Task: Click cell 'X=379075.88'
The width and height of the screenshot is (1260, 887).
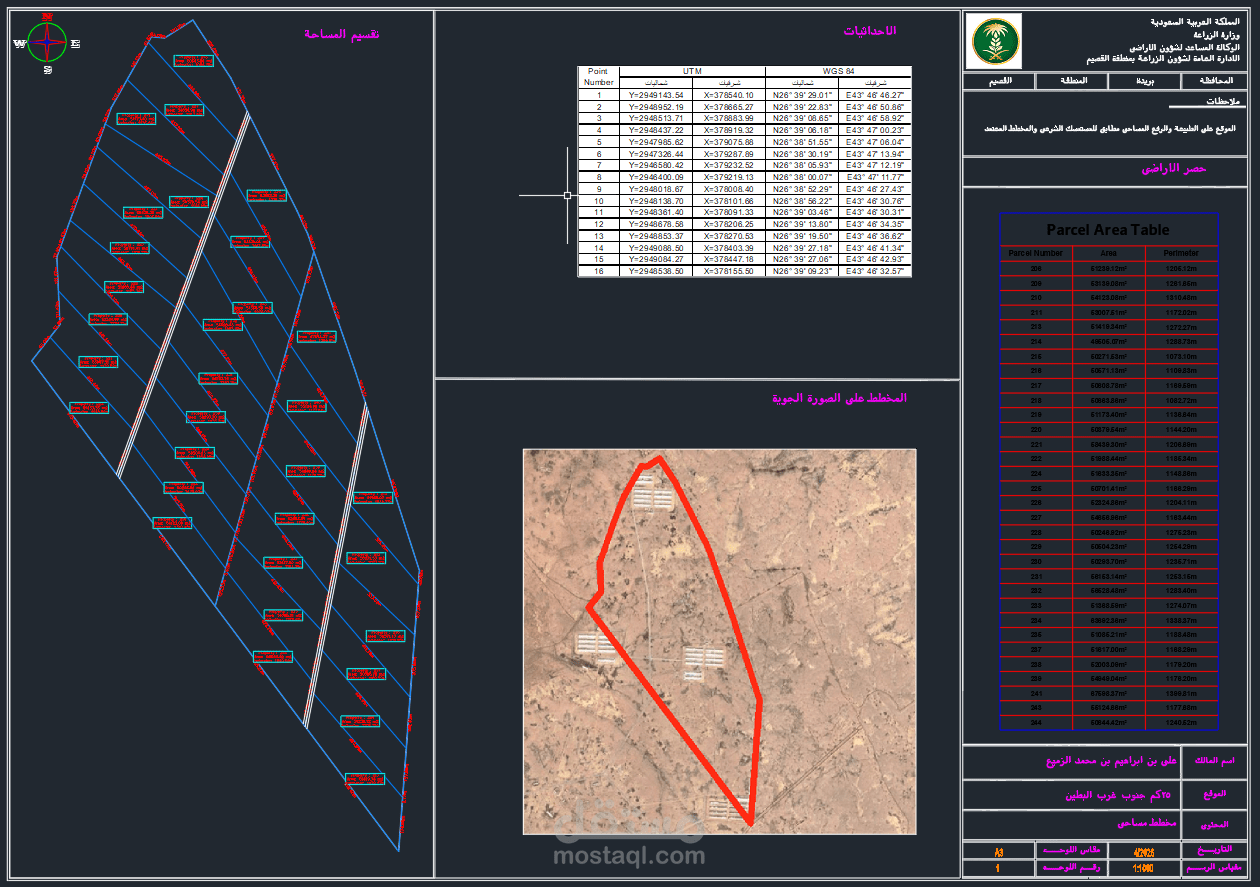Action: 728,142
